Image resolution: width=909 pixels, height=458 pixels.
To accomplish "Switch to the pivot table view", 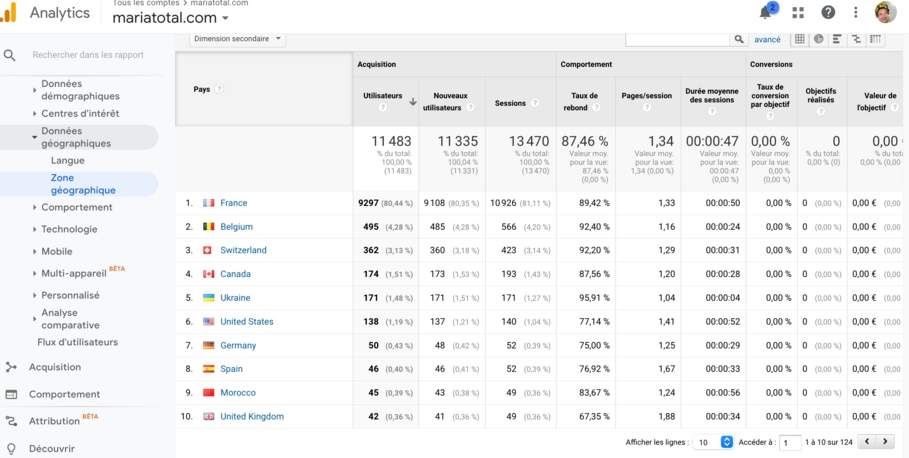I will pyautogui.click(x=875, y=39).
